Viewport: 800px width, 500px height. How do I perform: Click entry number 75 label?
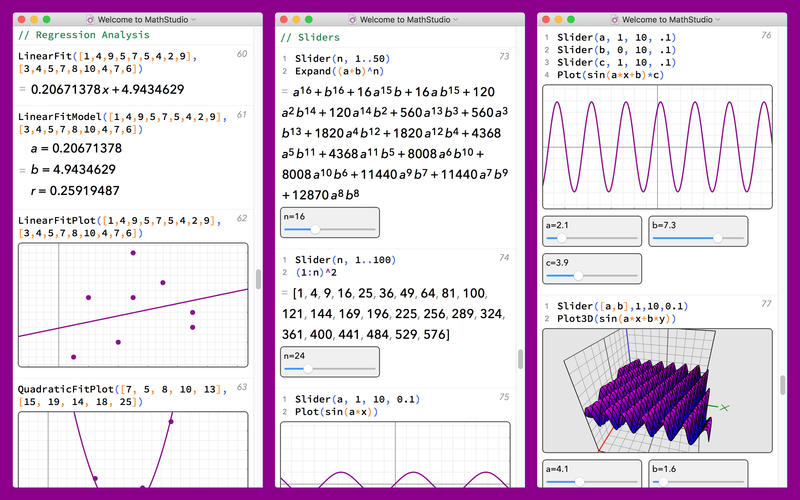tap(504, 397)
